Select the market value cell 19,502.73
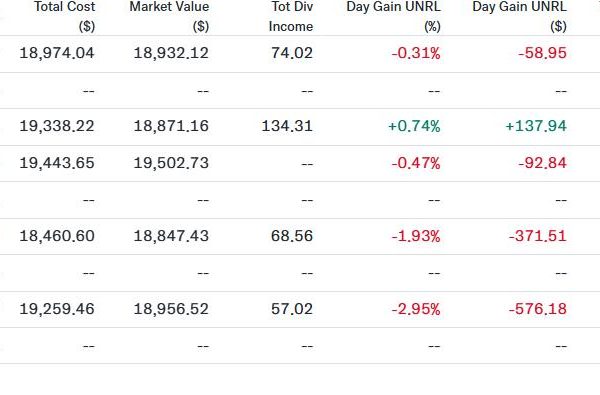Screen dimensions: 600x395 (x=171, y=163)
